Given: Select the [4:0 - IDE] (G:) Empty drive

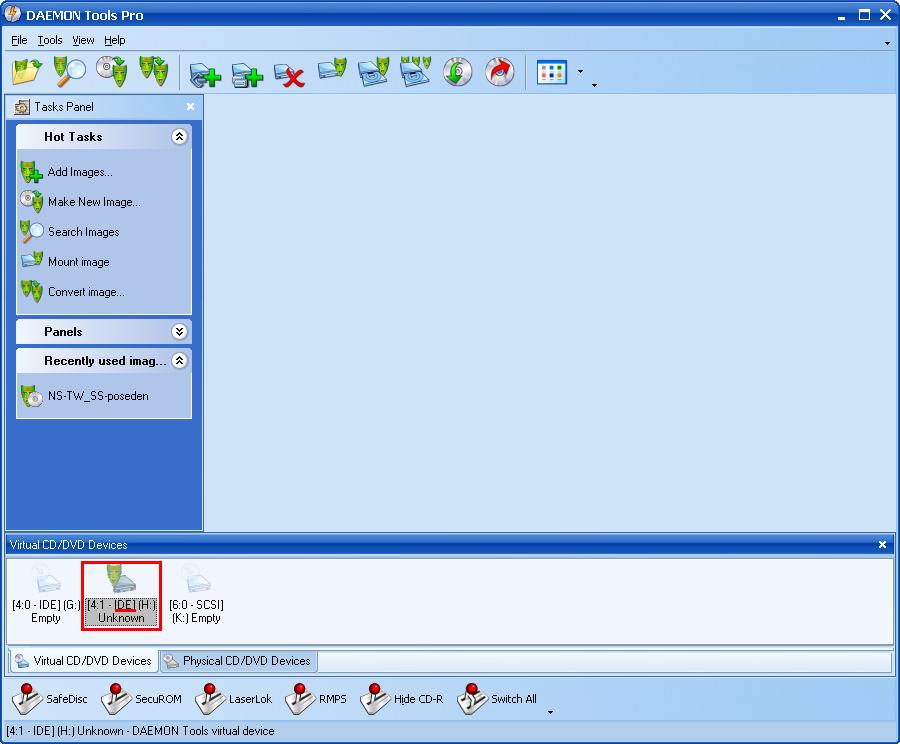Looking at the screenshot, I should click(46, 595).
